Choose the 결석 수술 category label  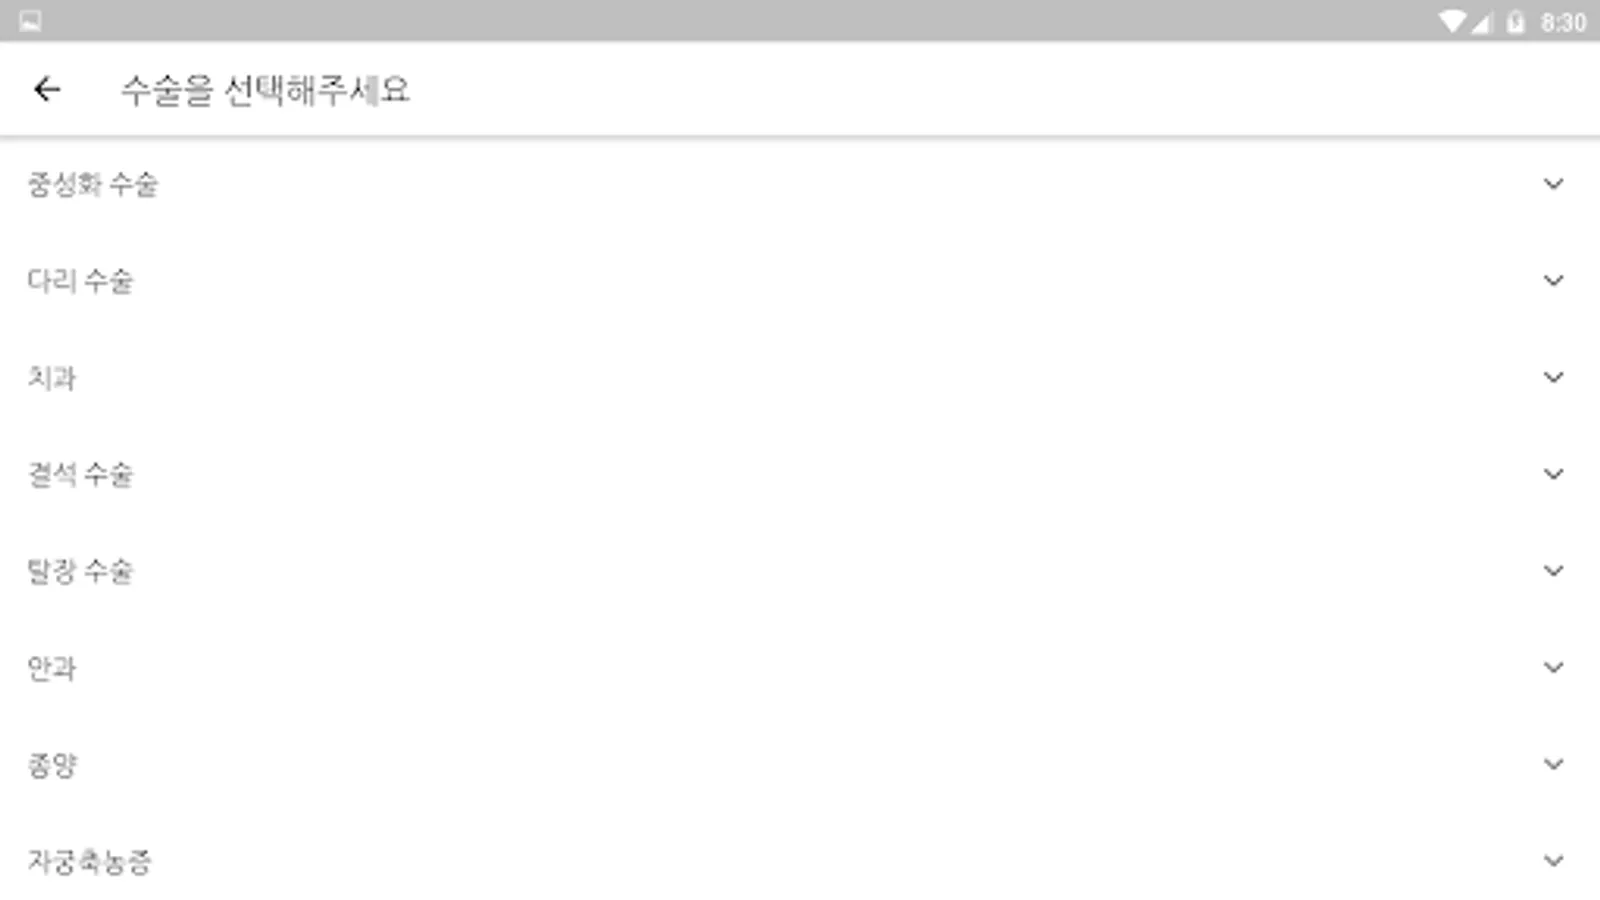(80, 474)
